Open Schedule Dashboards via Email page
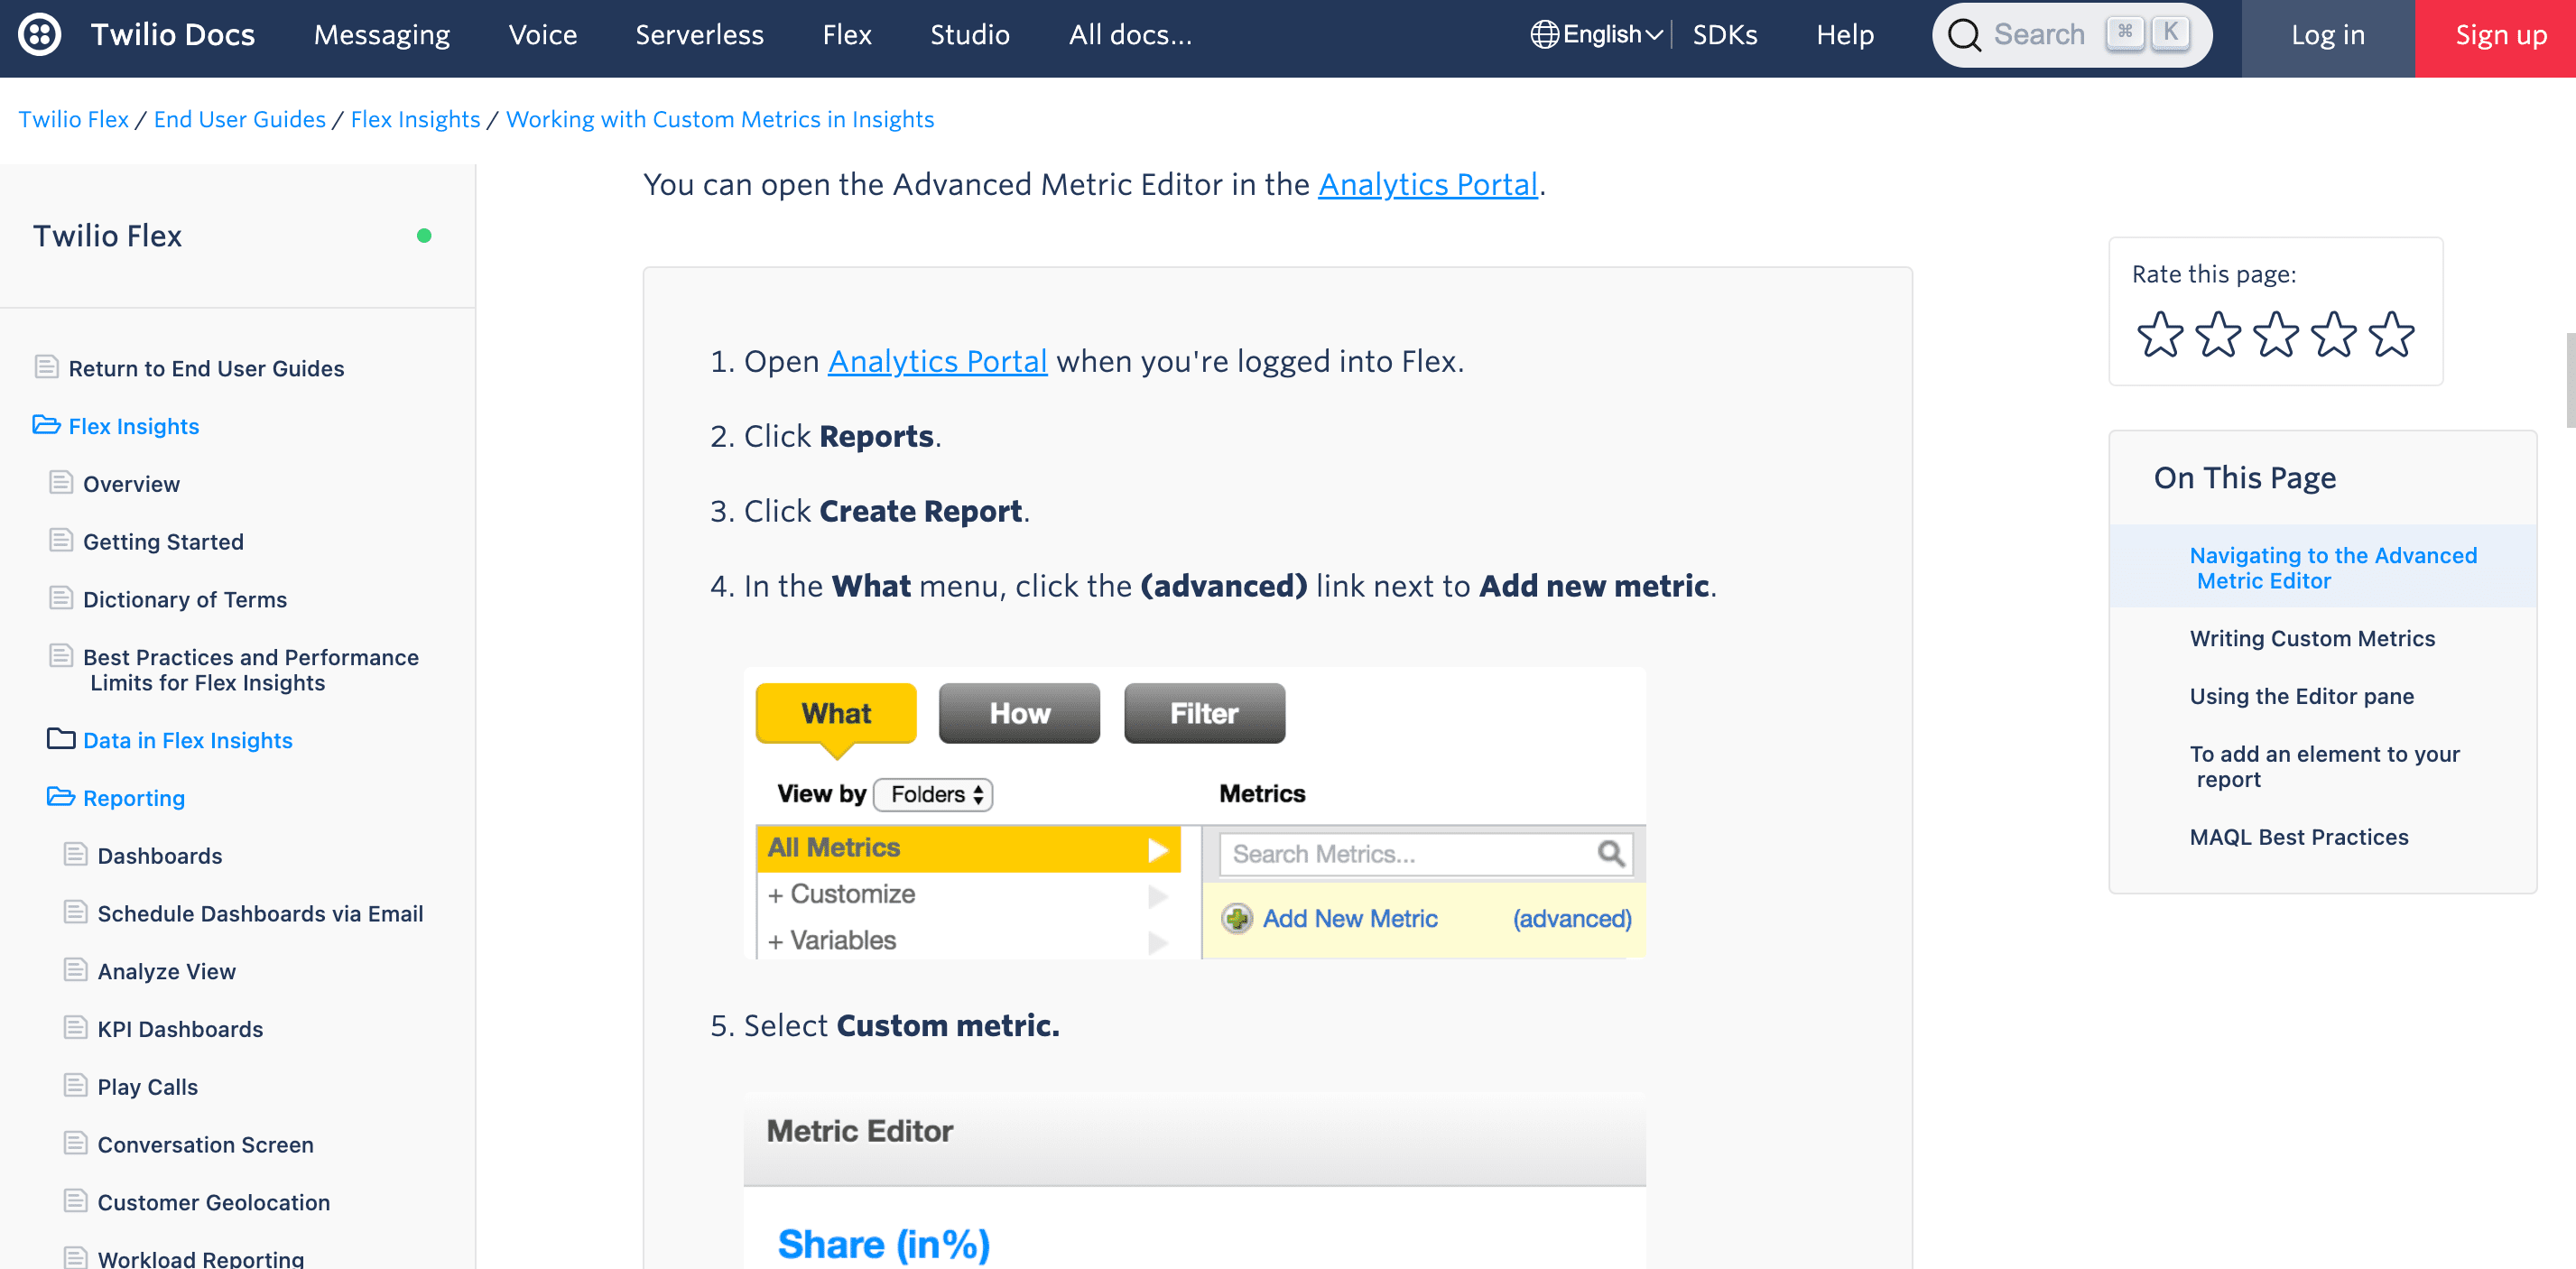Screen dimensions: 2576x1269 [x=260, y=913]
